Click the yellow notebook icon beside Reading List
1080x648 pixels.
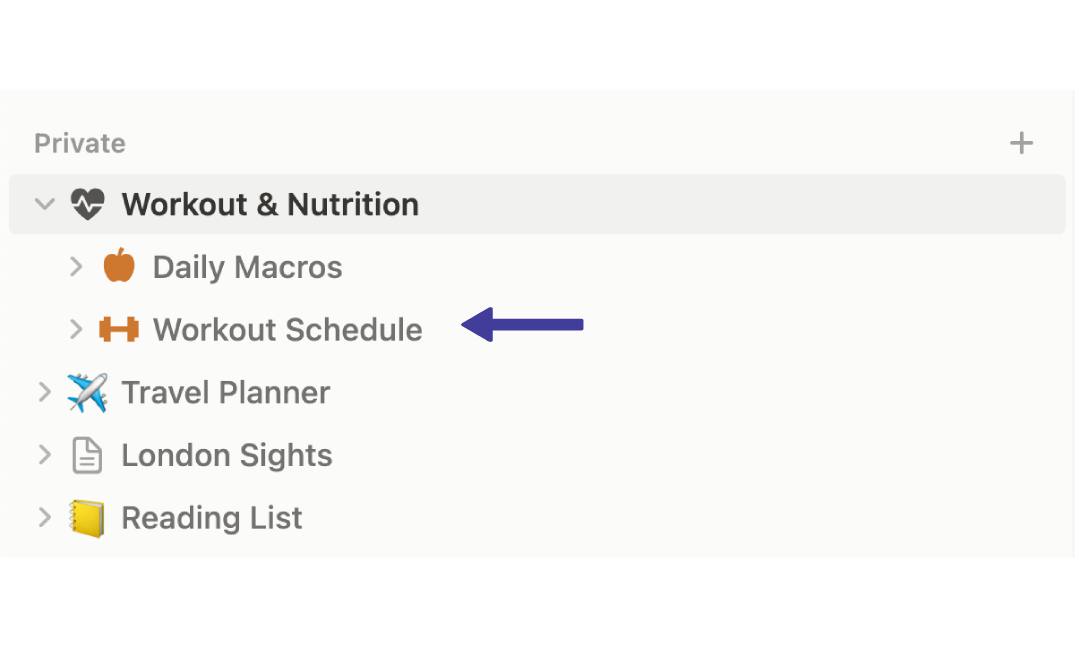[87, 518]
